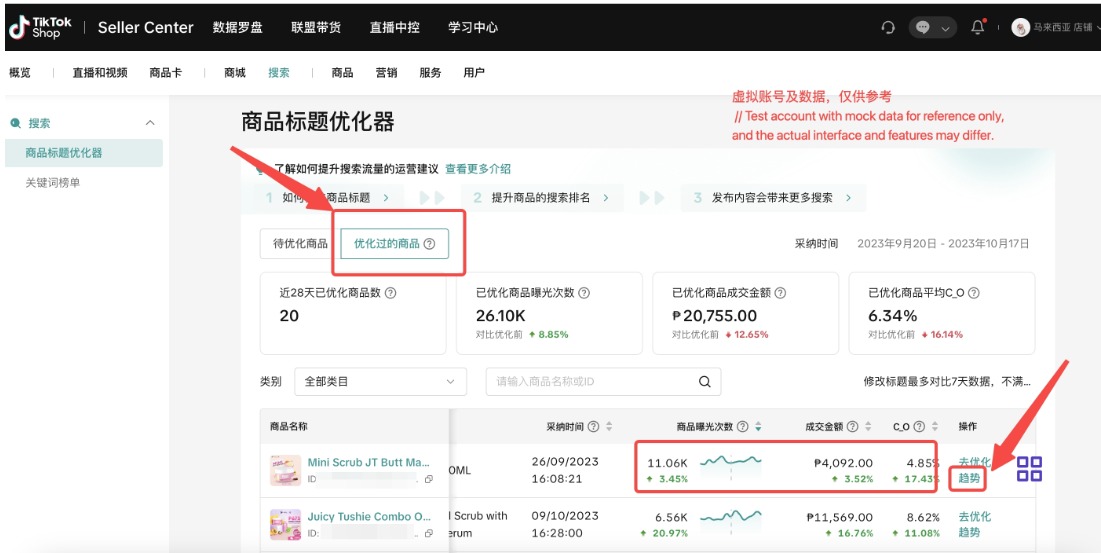The image size is (1101, 553).
Task: Open the chat messages icon
Action: point(923,27)
